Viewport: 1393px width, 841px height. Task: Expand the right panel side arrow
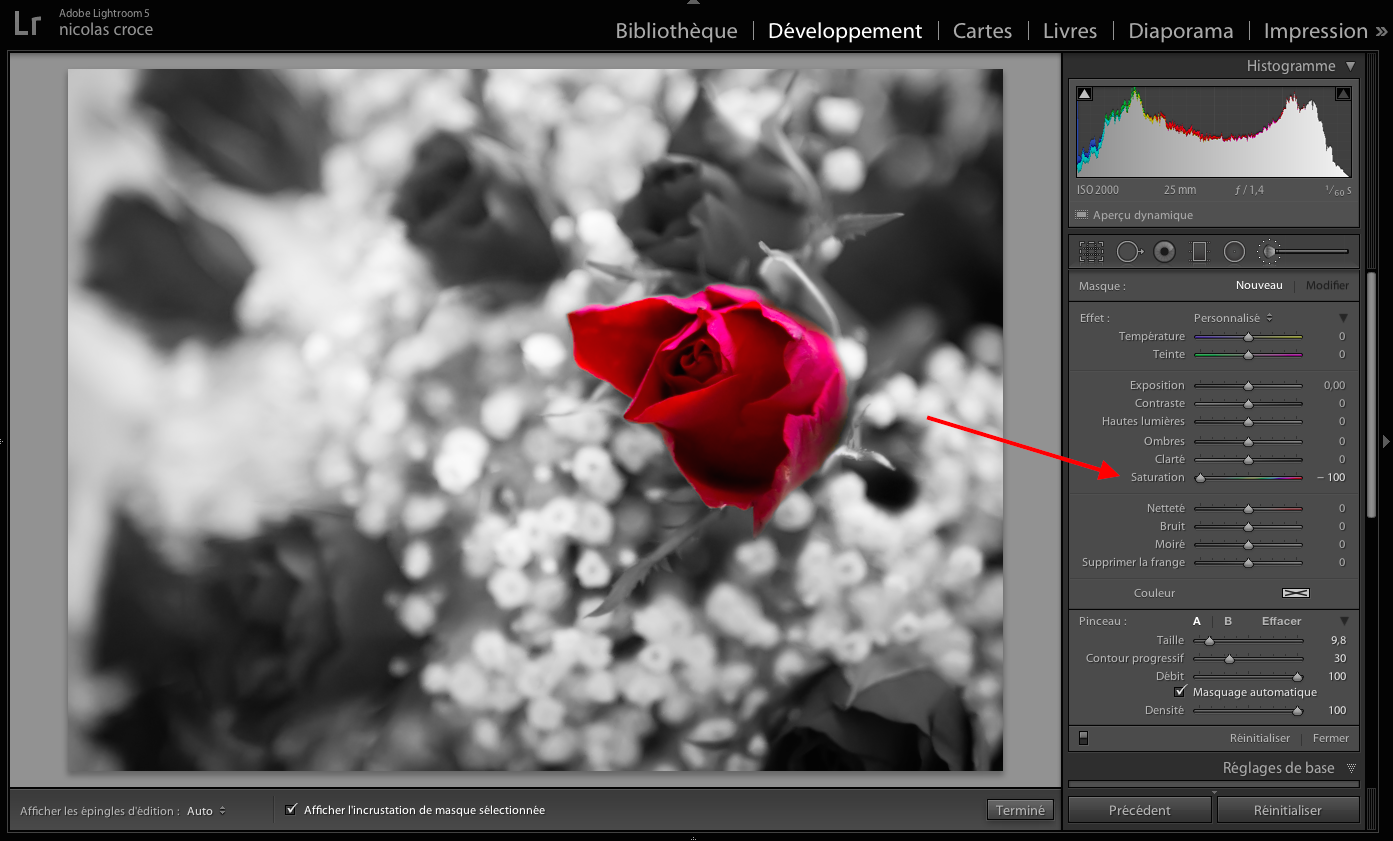tap(1386, 440)
